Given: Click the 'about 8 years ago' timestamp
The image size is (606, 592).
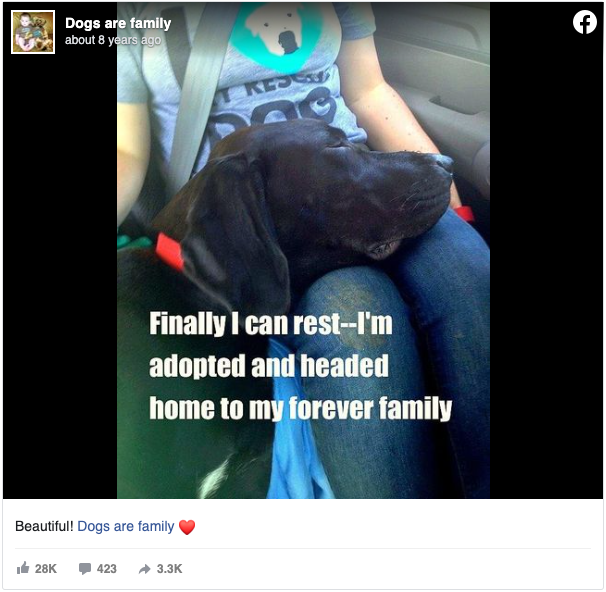Looking at the screenshot, I should coord(113,40).
